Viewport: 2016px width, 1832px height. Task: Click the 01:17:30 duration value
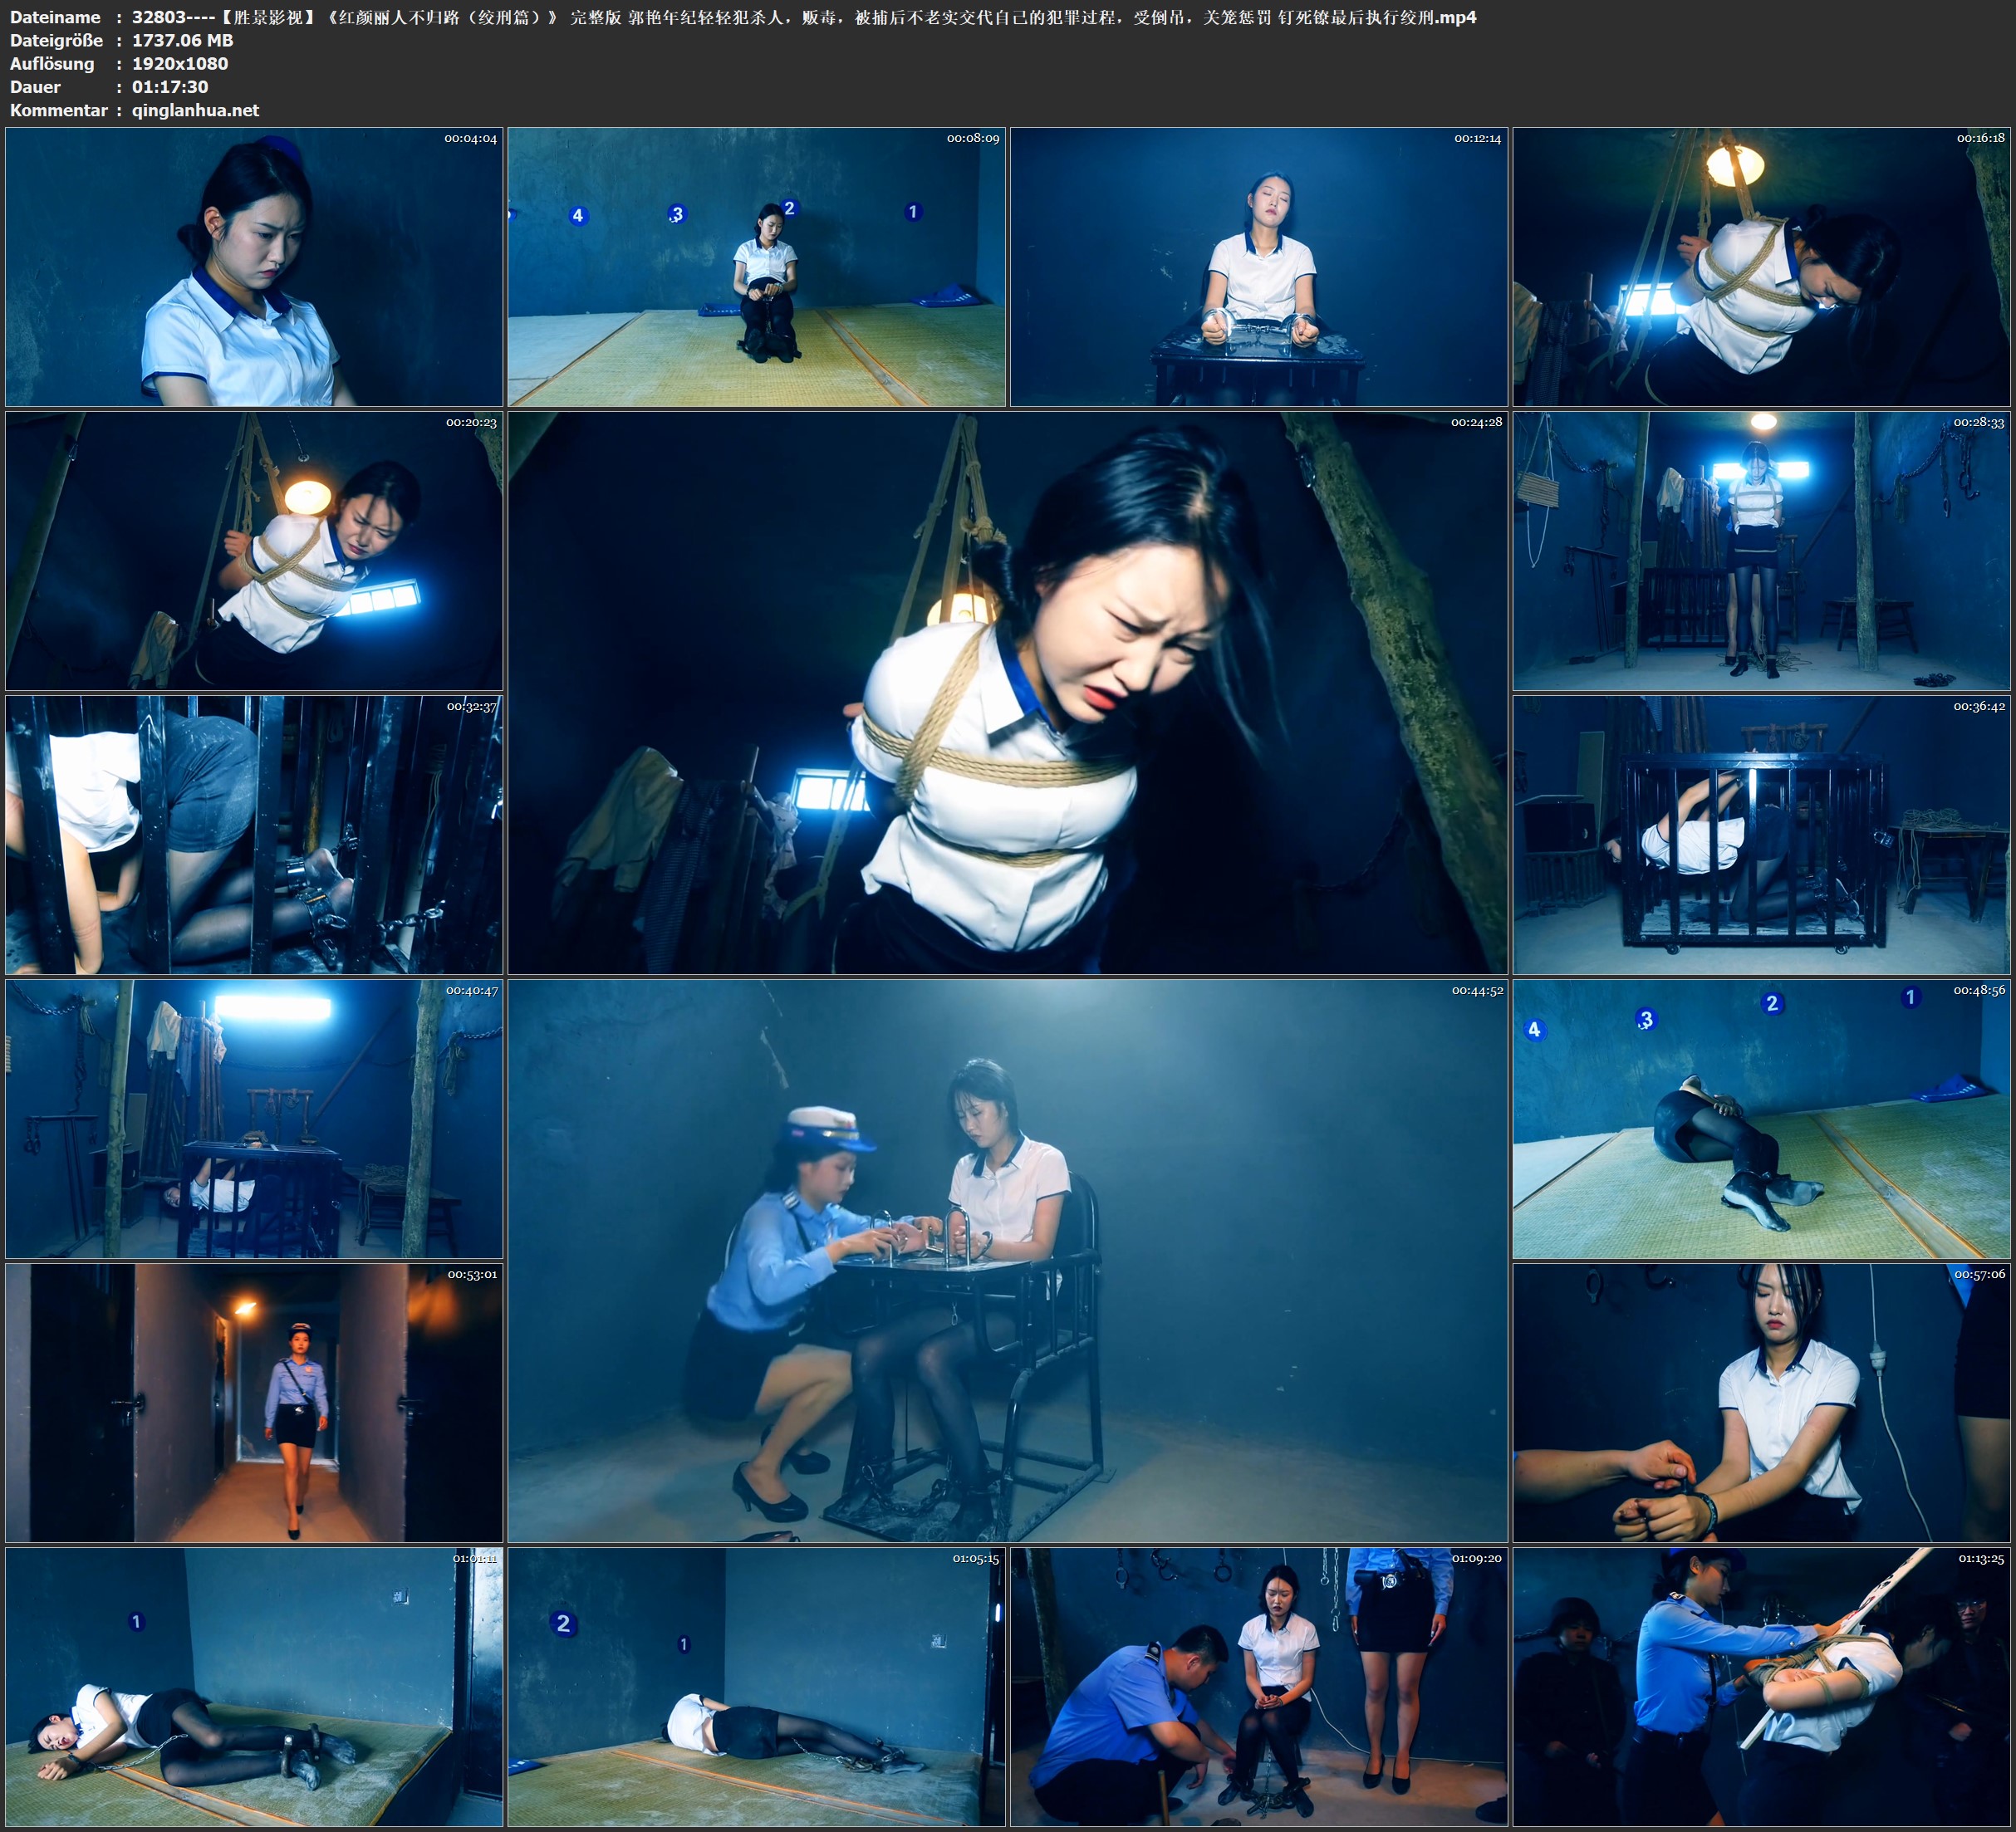pos(170,87)
